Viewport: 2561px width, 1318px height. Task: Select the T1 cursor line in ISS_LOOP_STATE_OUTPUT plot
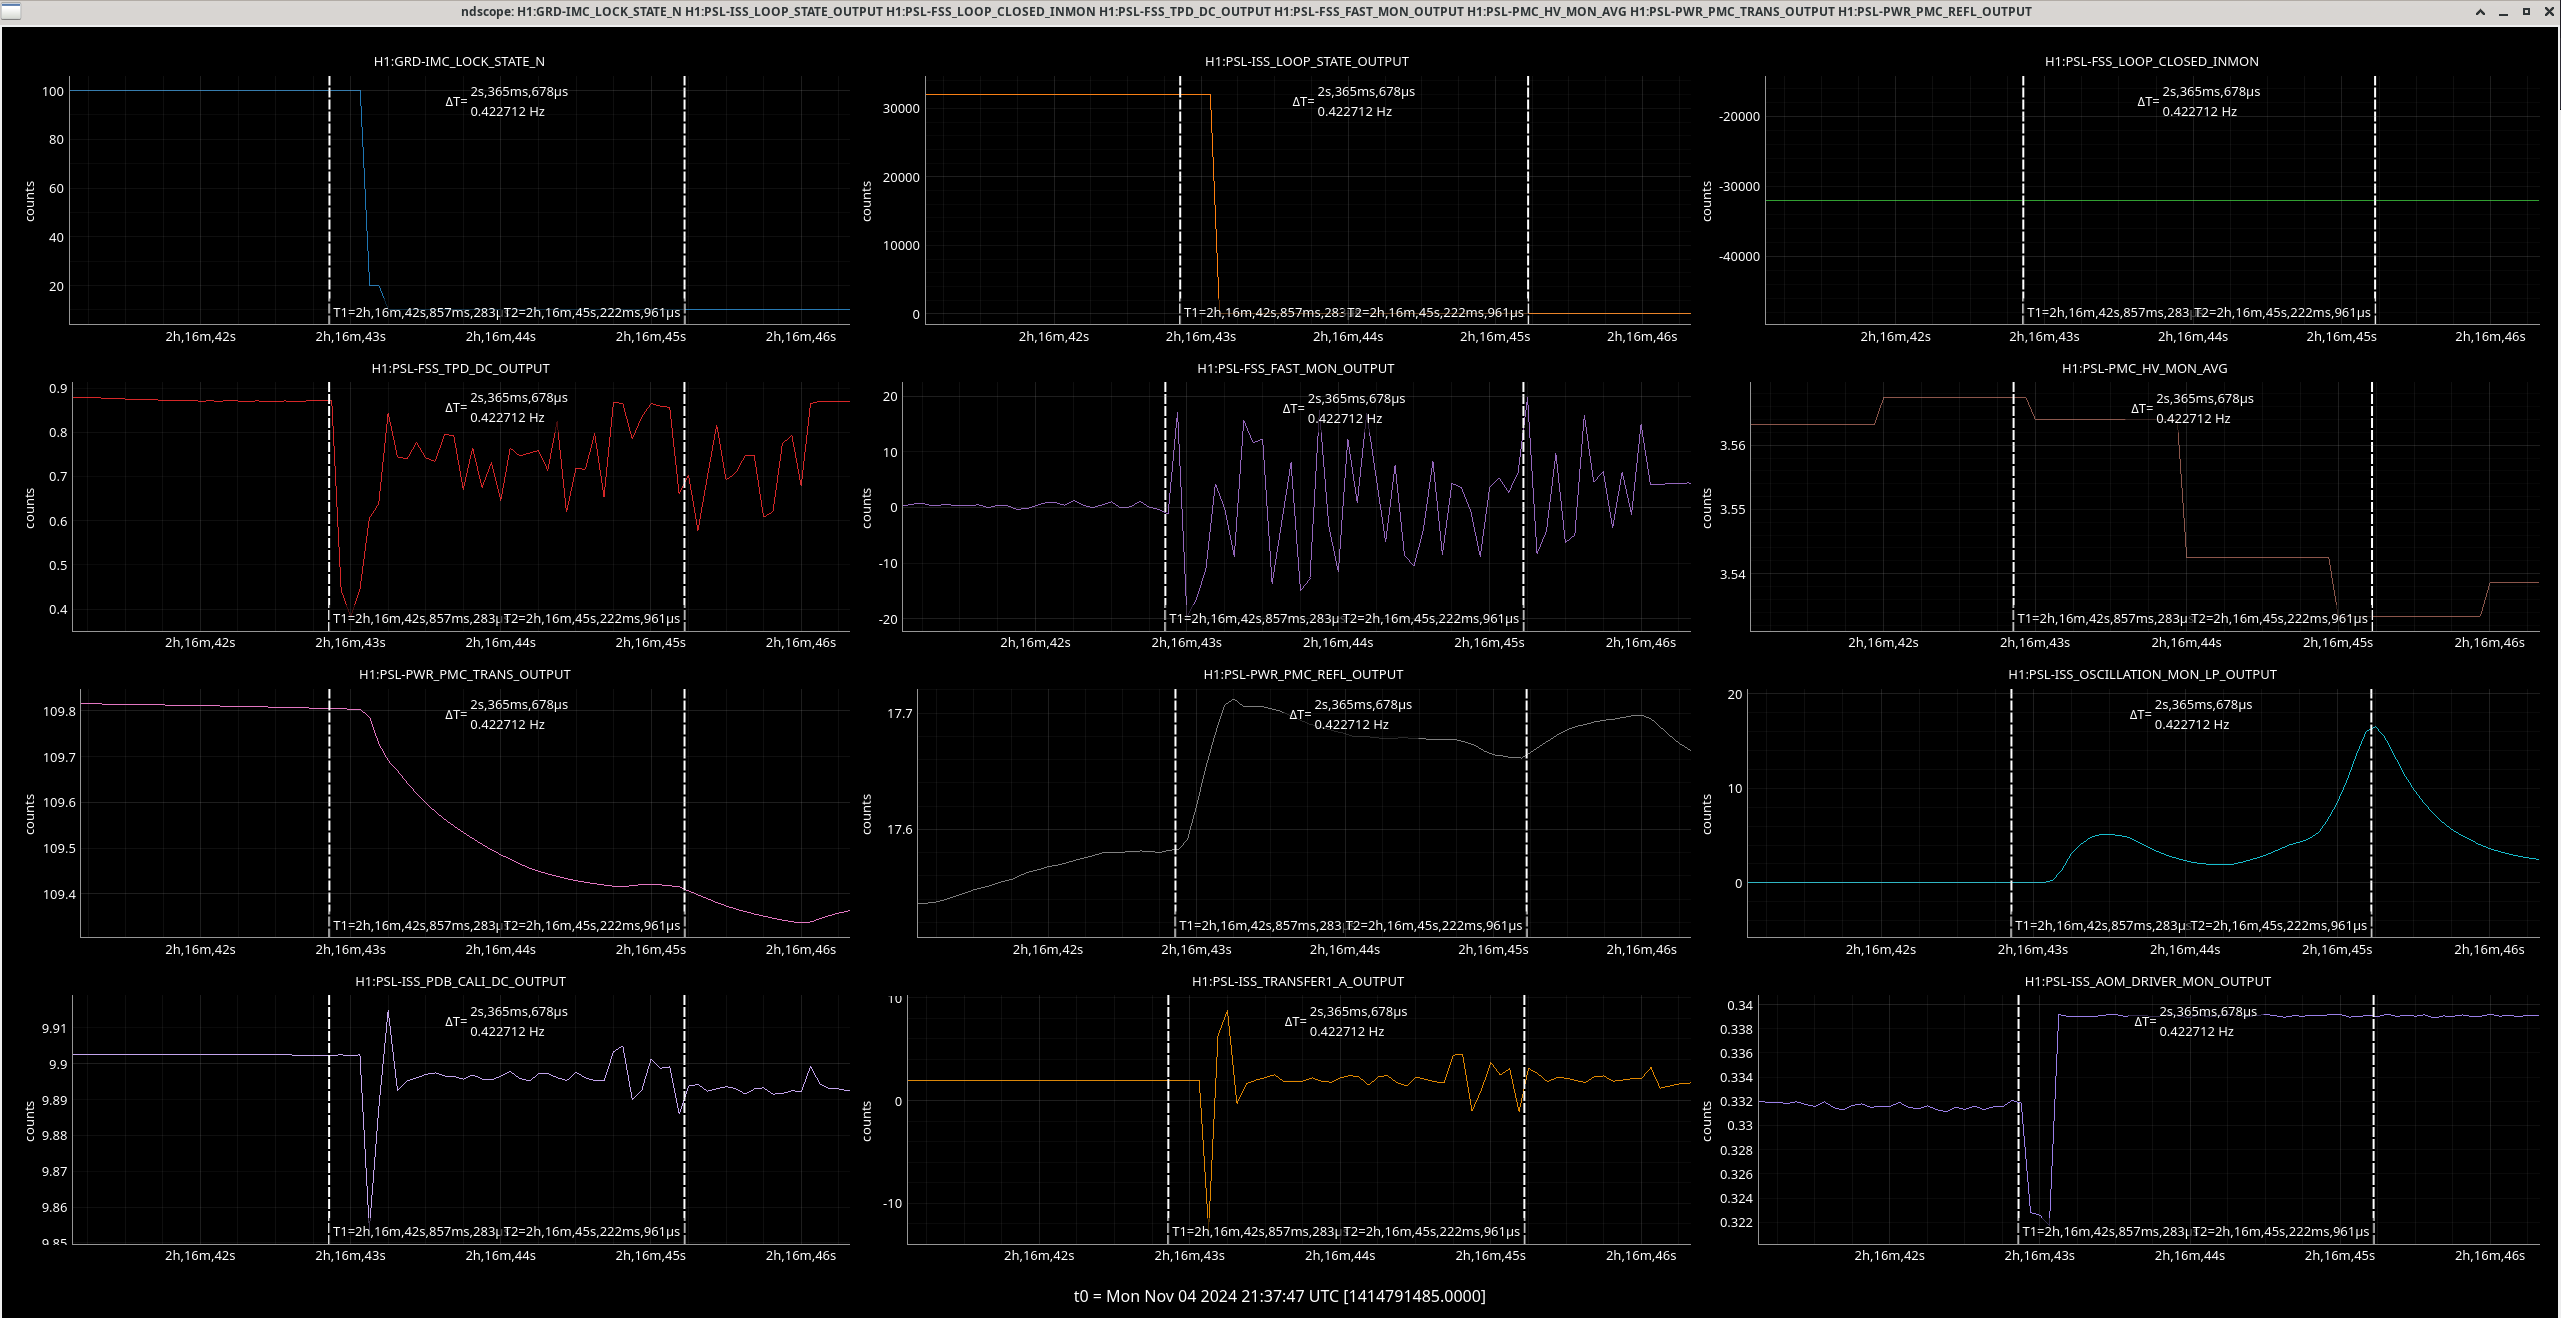[x=1180, y=200]
